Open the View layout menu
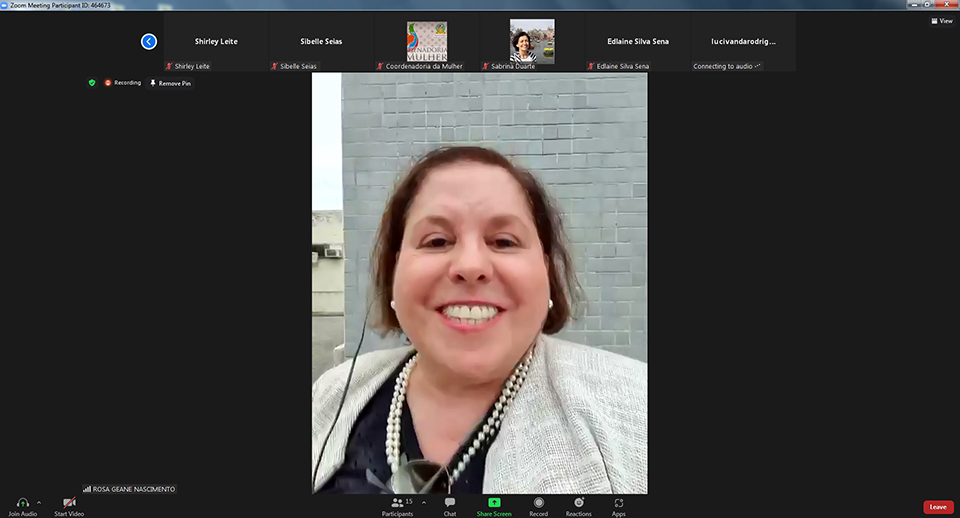The image size is (960, 518). [941, 20]
